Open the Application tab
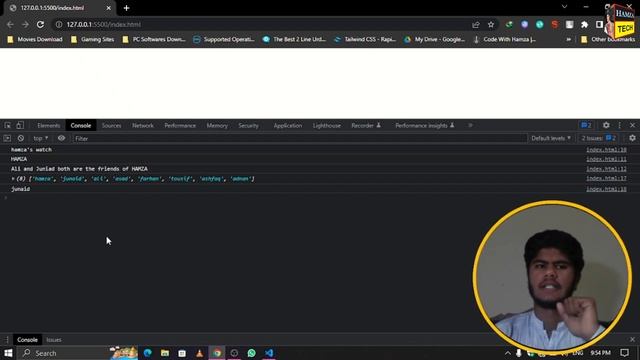640x360 pixels. (288, 125)
